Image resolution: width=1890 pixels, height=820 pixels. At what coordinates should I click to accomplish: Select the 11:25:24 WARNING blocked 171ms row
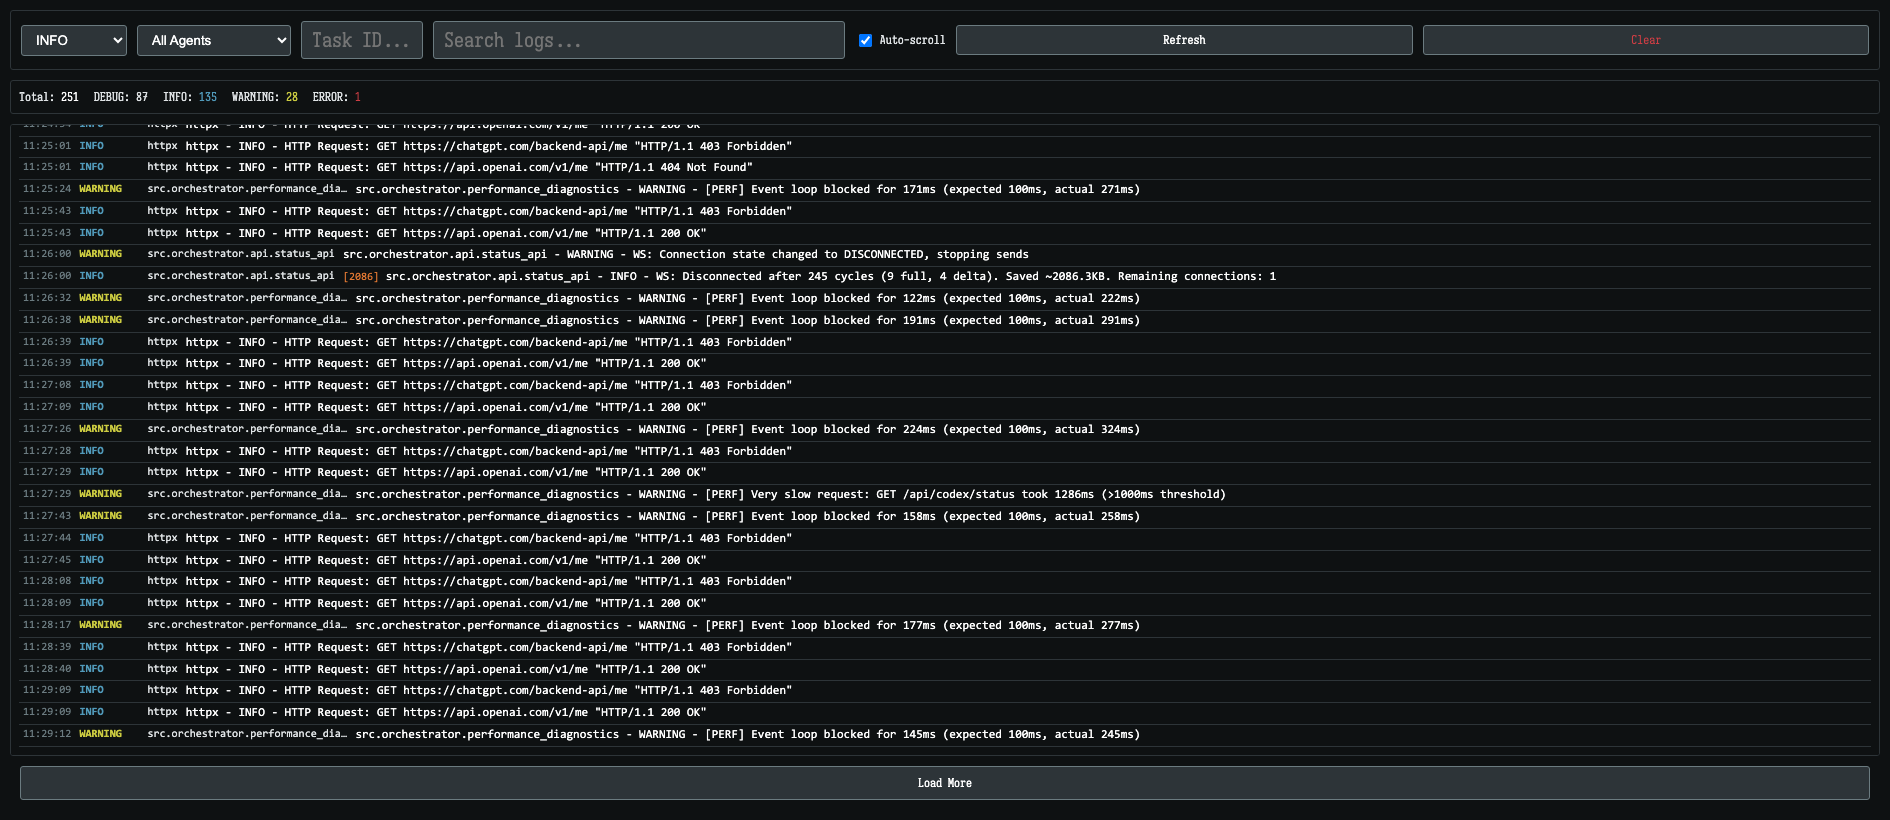click(x=945, y=189)
